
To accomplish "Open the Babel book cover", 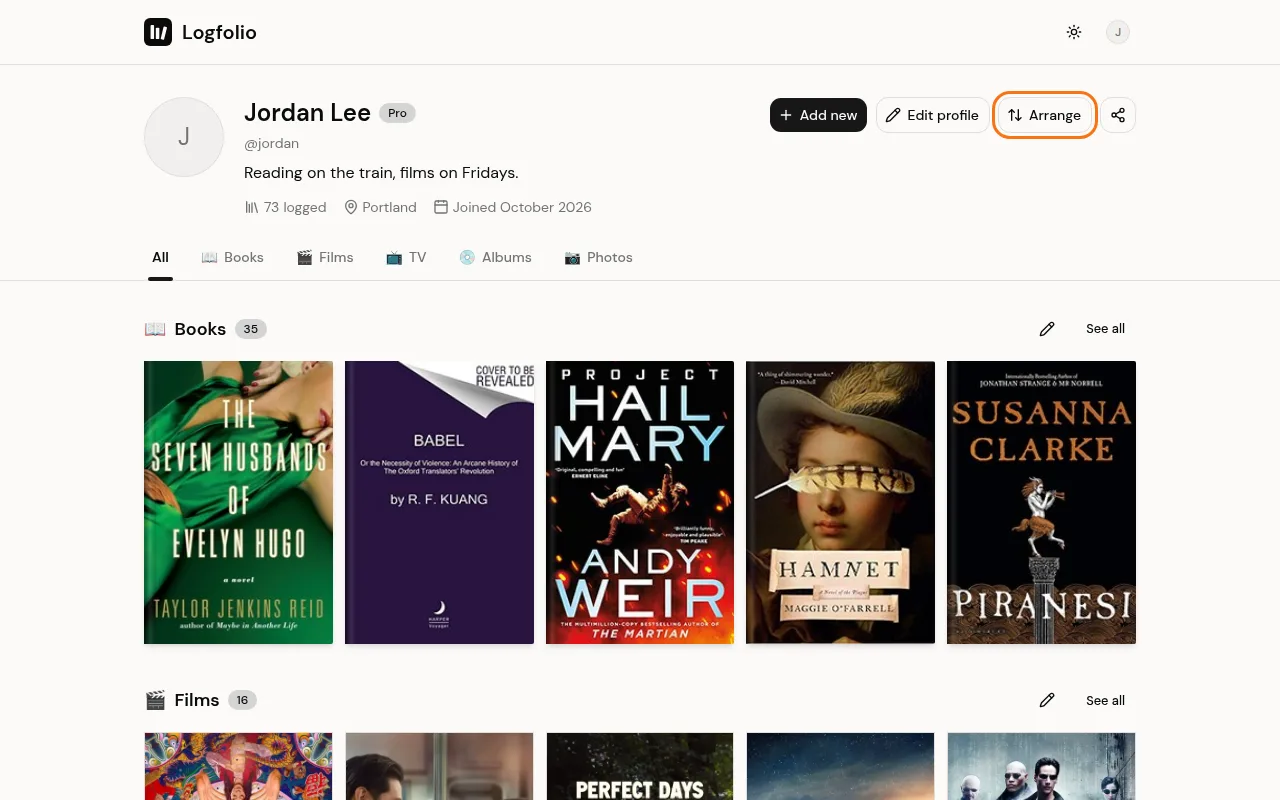I will (439, 502).
